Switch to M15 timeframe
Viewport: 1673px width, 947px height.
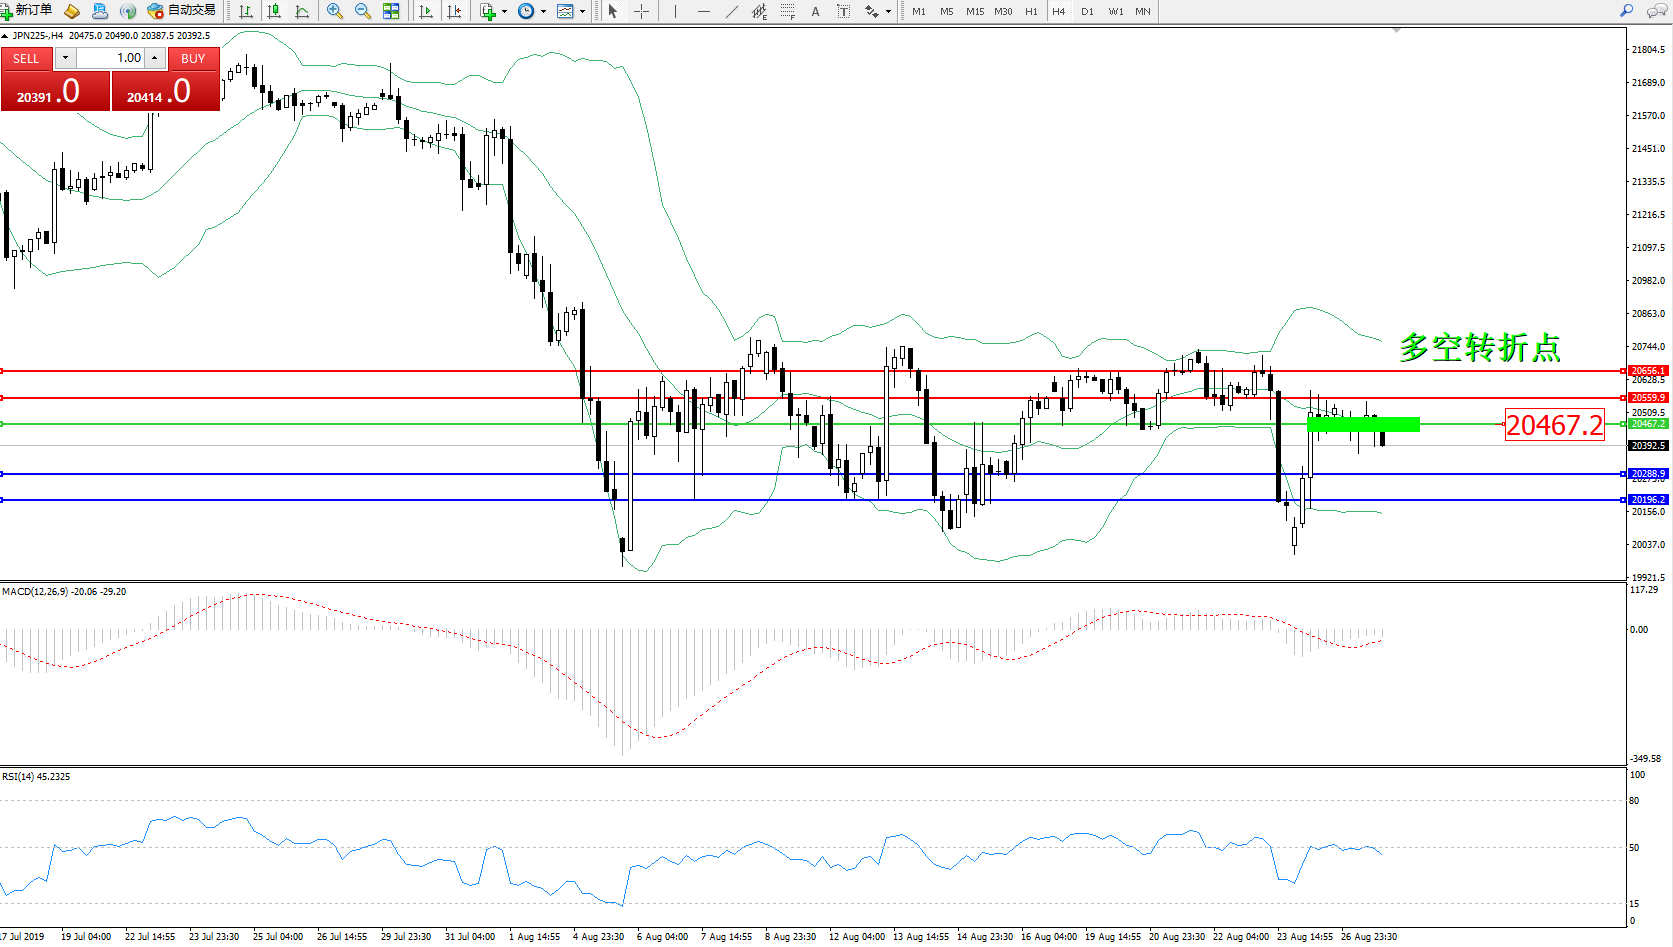coord(974,11)
